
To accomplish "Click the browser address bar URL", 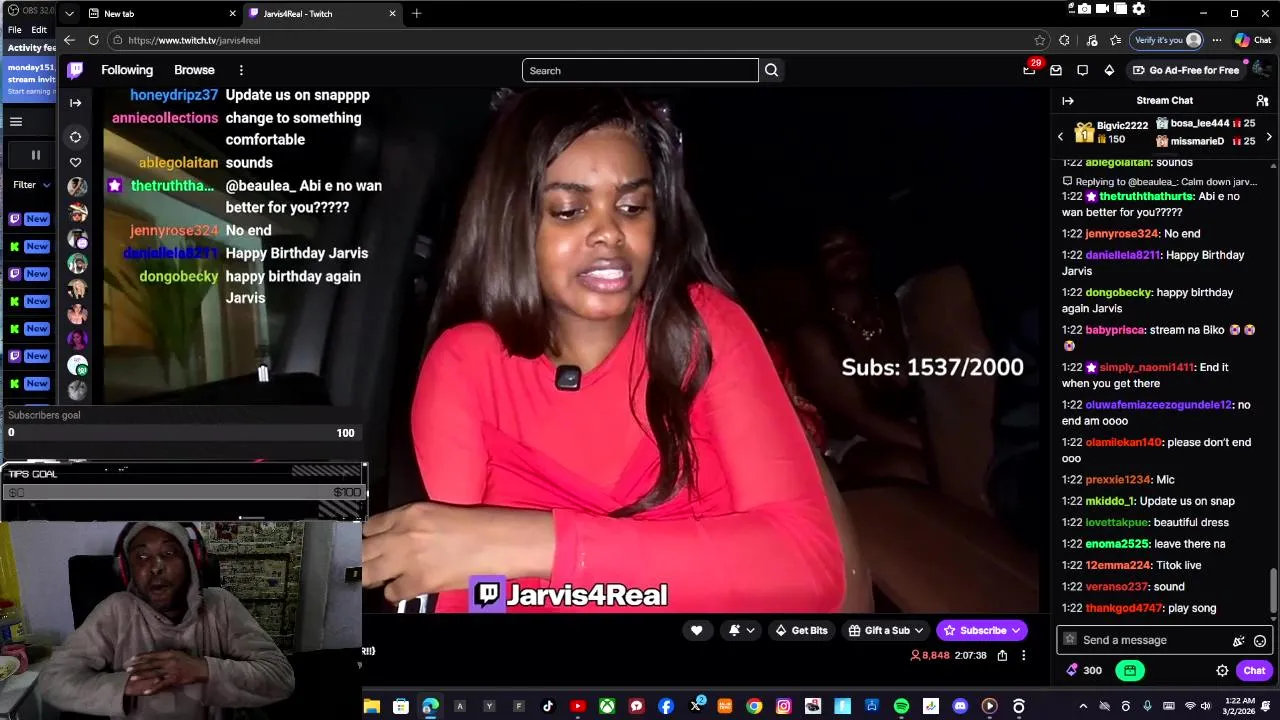I will coord(195,40).
